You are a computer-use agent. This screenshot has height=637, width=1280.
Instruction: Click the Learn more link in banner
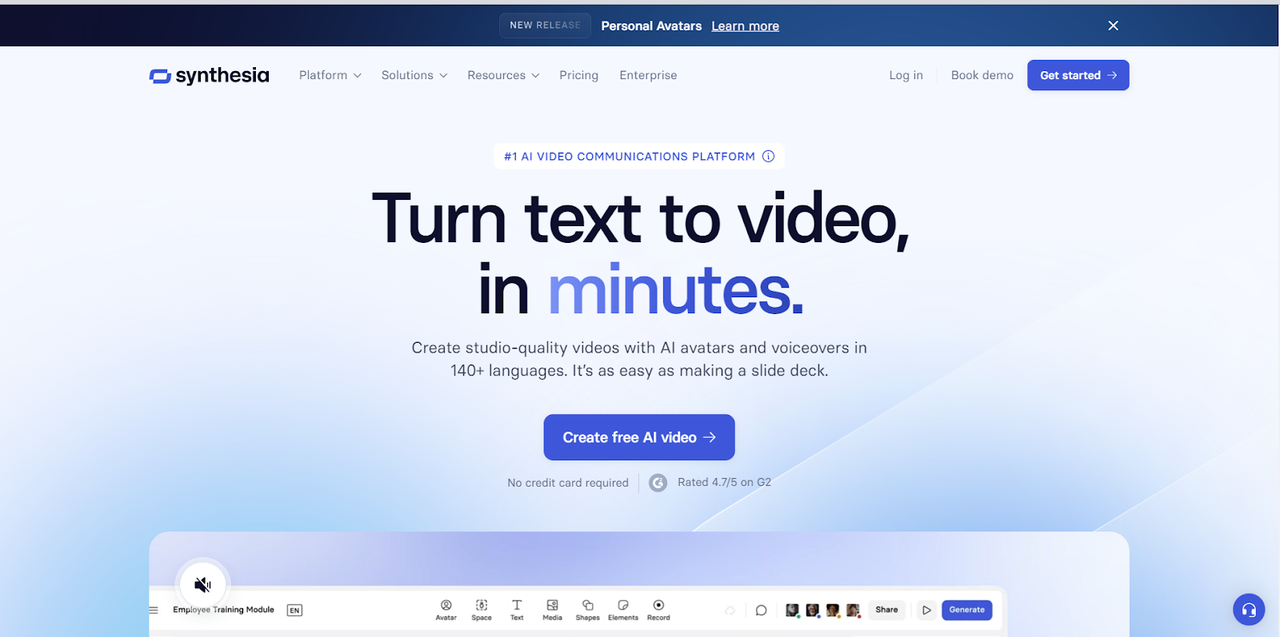745,26
